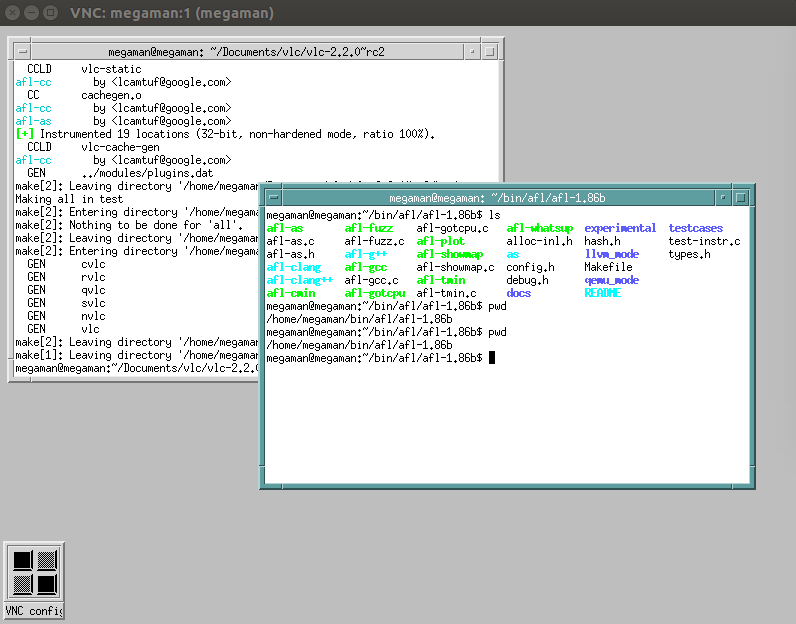Viewport: 796px width, 624px height.
Task: Click Makefile in the ls output
Action: [x=609, y=267]
